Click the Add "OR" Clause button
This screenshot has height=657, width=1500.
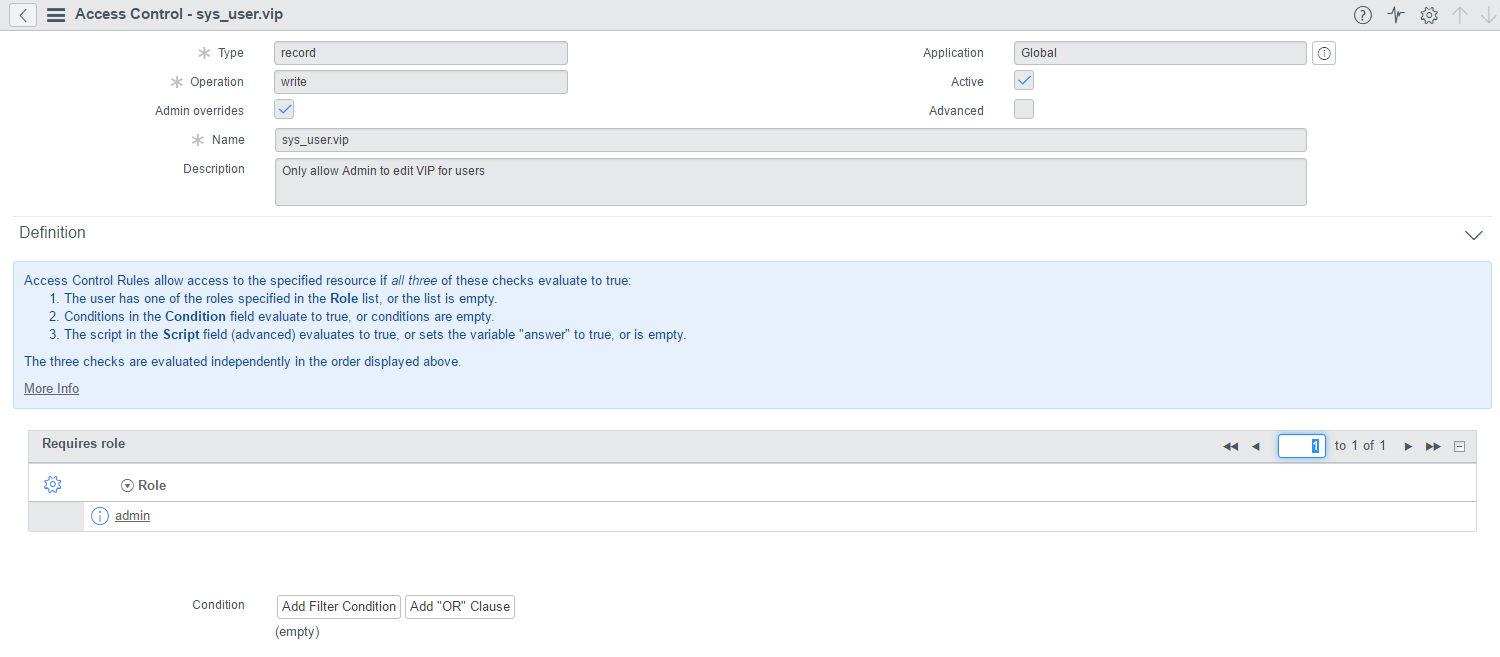460,607
